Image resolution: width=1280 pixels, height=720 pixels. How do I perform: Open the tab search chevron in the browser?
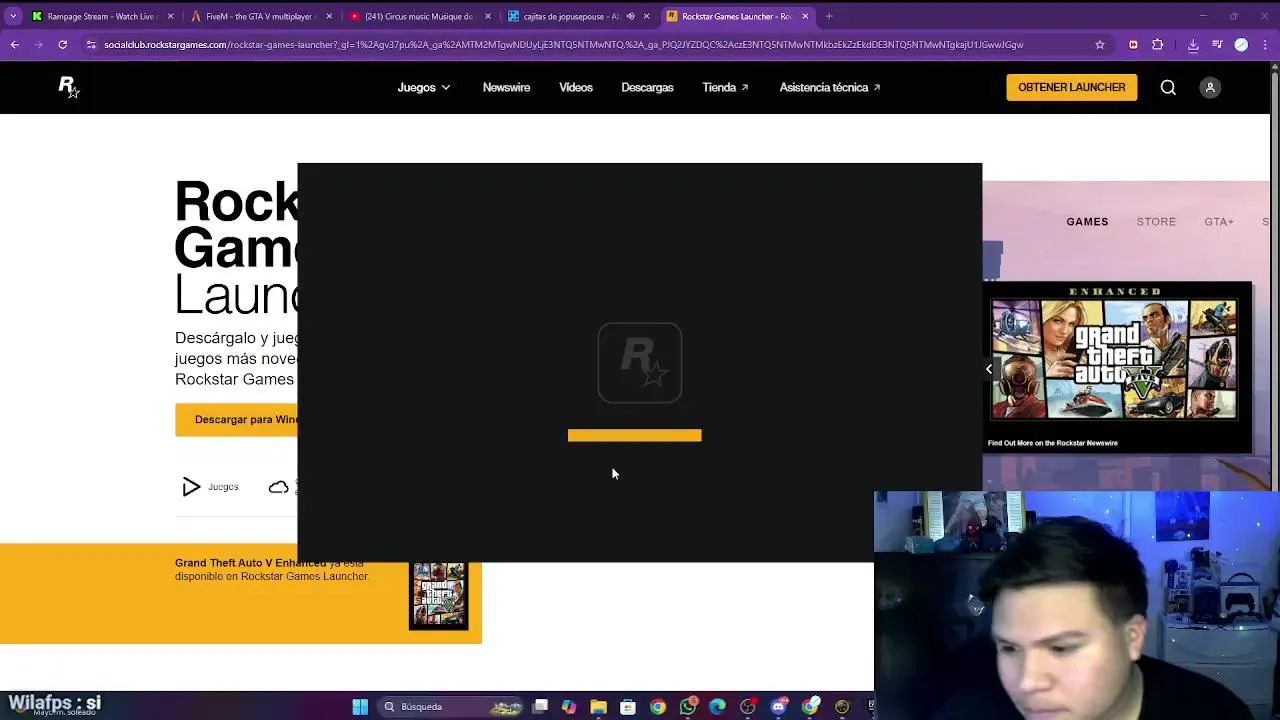[13, 16]
